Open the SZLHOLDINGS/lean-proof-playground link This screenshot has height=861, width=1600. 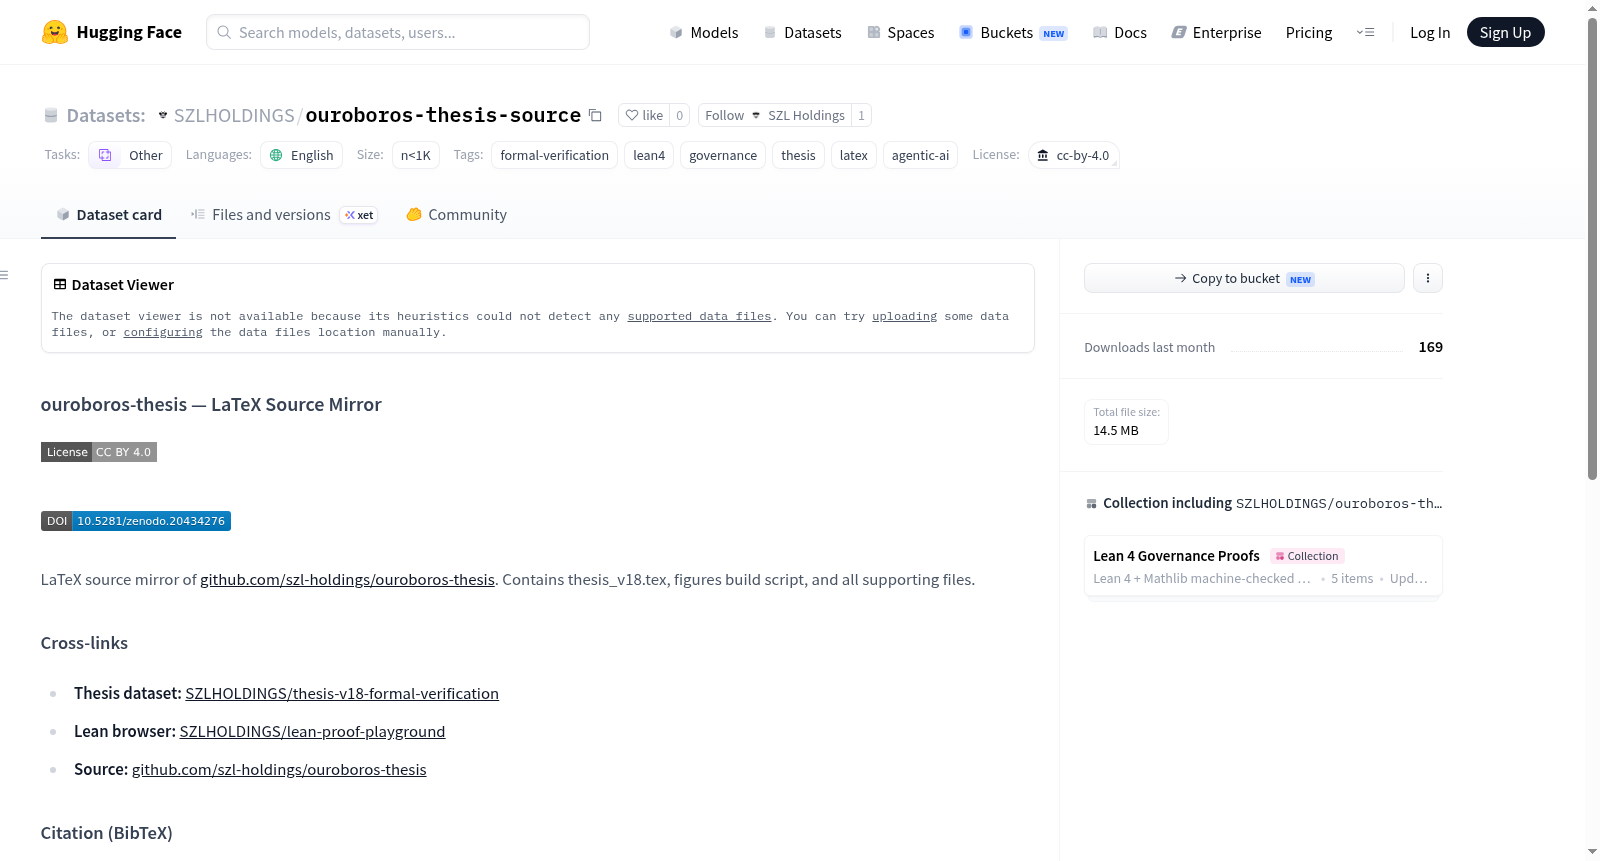pos(312,731)
